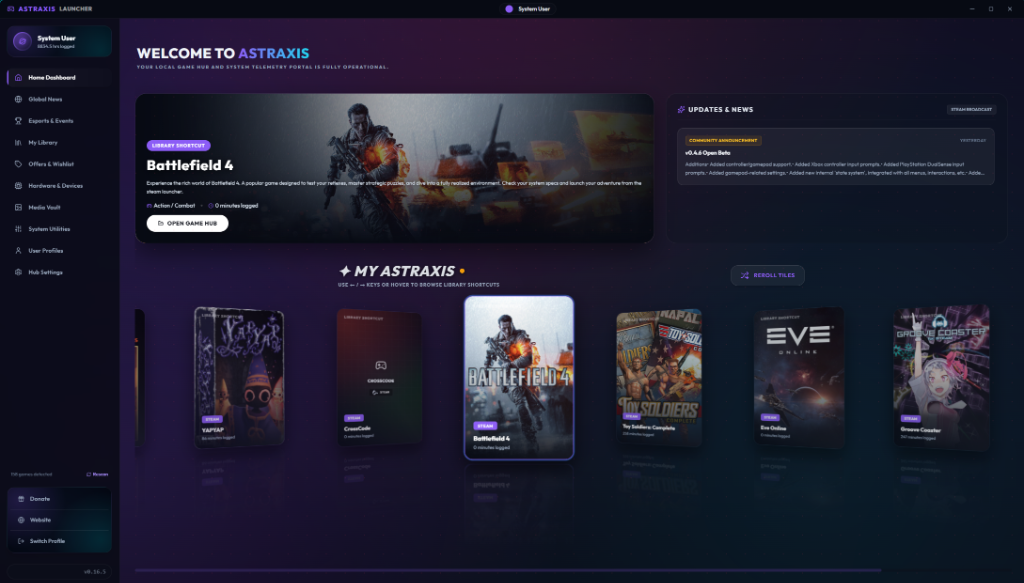The width and height of the screenshot is (1024, 583).
Task: Click the Astraxis logo icon in title bar
Action: (10, 8)
